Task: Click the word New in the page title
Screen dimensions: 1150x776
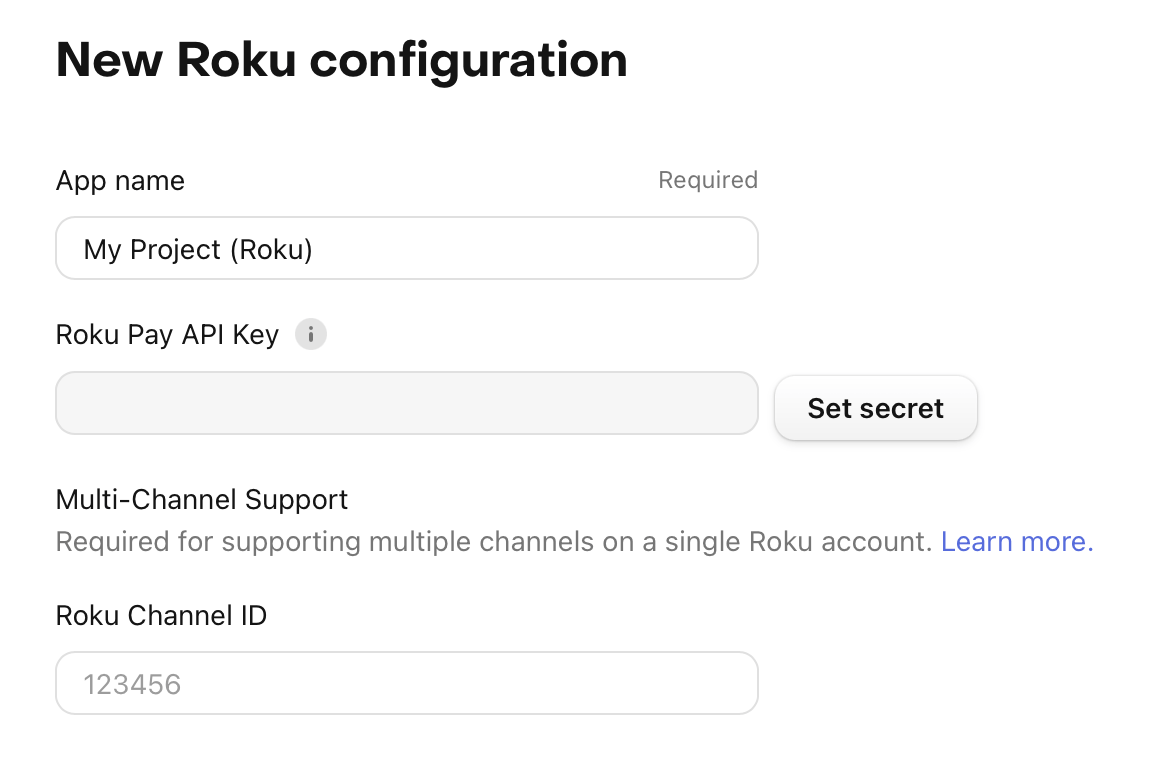Action: click(x=108, y=60)
